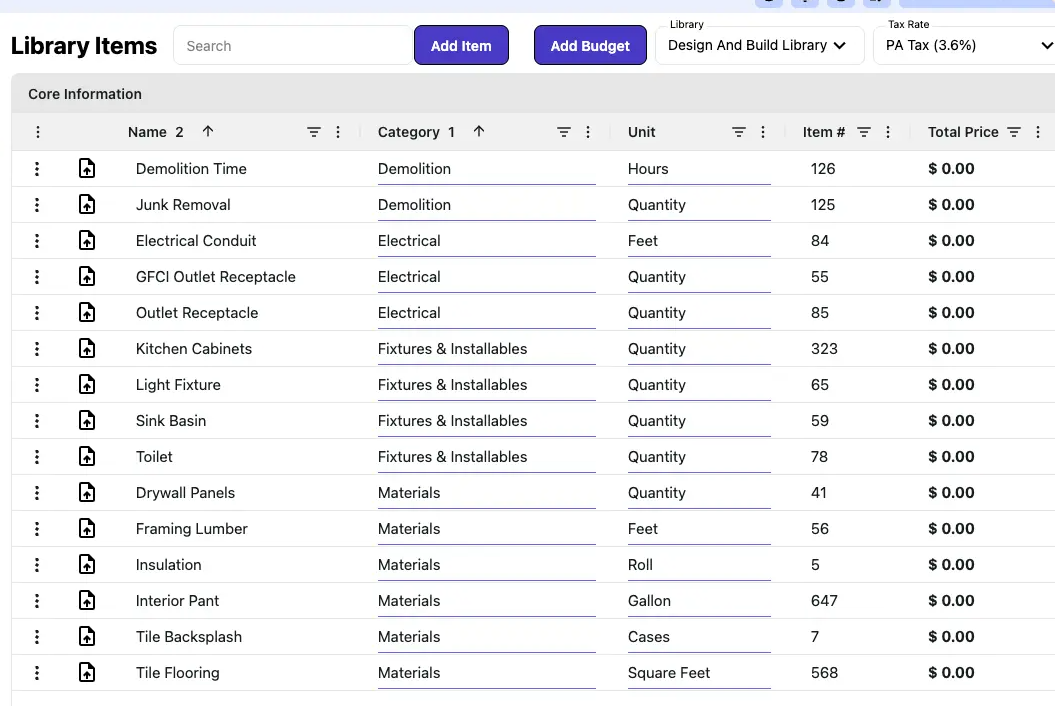Open the three-dot row menu for Junk Removal
This screenshot has height=706, width=1055.
point(37,205)
